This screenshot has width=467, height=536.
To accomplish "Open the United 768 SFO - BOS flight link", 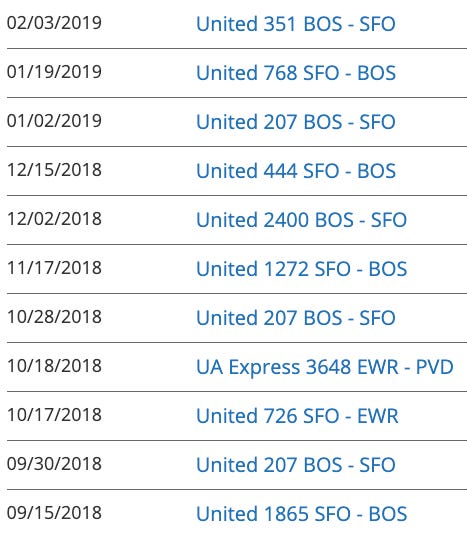I will click(296, 73).
